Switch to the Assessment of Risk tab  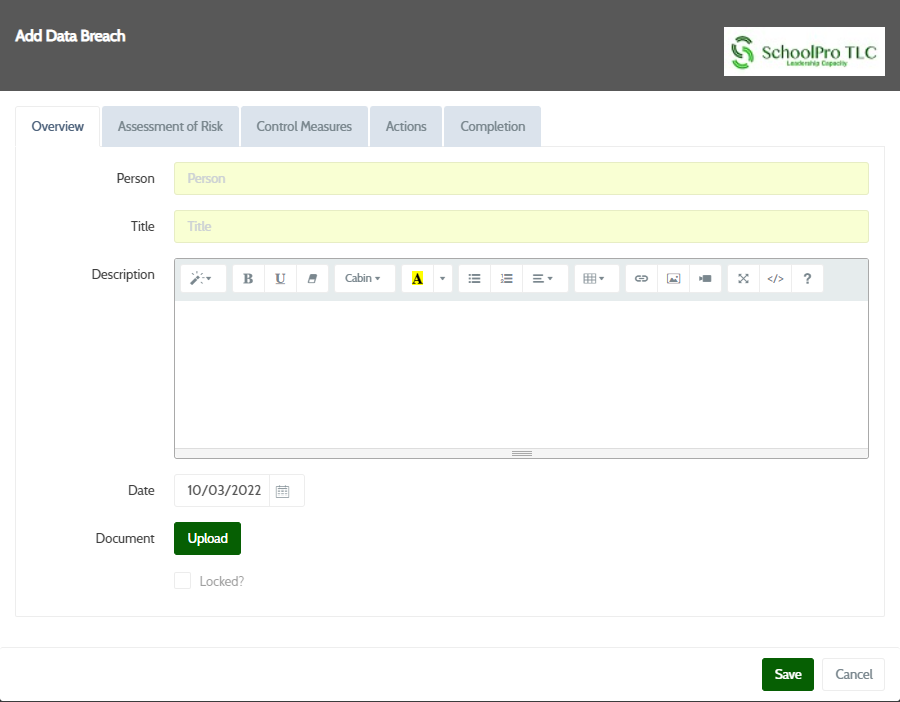pyautogui.click(x=170, y=127)
